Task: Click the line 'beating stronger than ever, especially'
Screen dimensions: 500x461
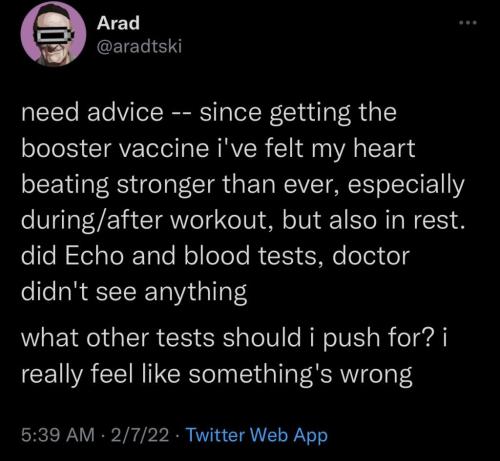Action: [243, 185]
